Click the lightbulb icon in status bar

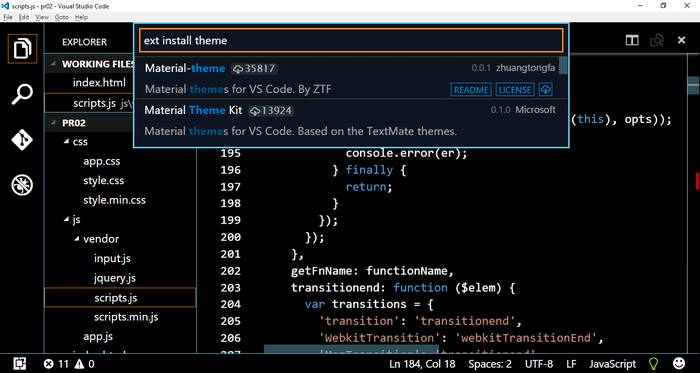[654, 363]
